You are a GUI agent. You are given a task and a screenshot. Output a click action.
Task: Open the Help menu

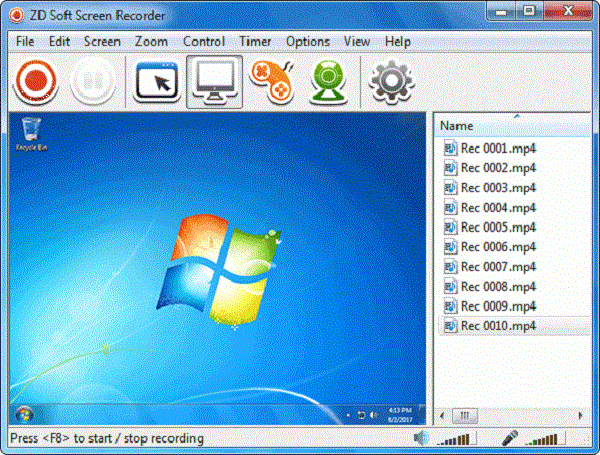(x=398, y=41)
